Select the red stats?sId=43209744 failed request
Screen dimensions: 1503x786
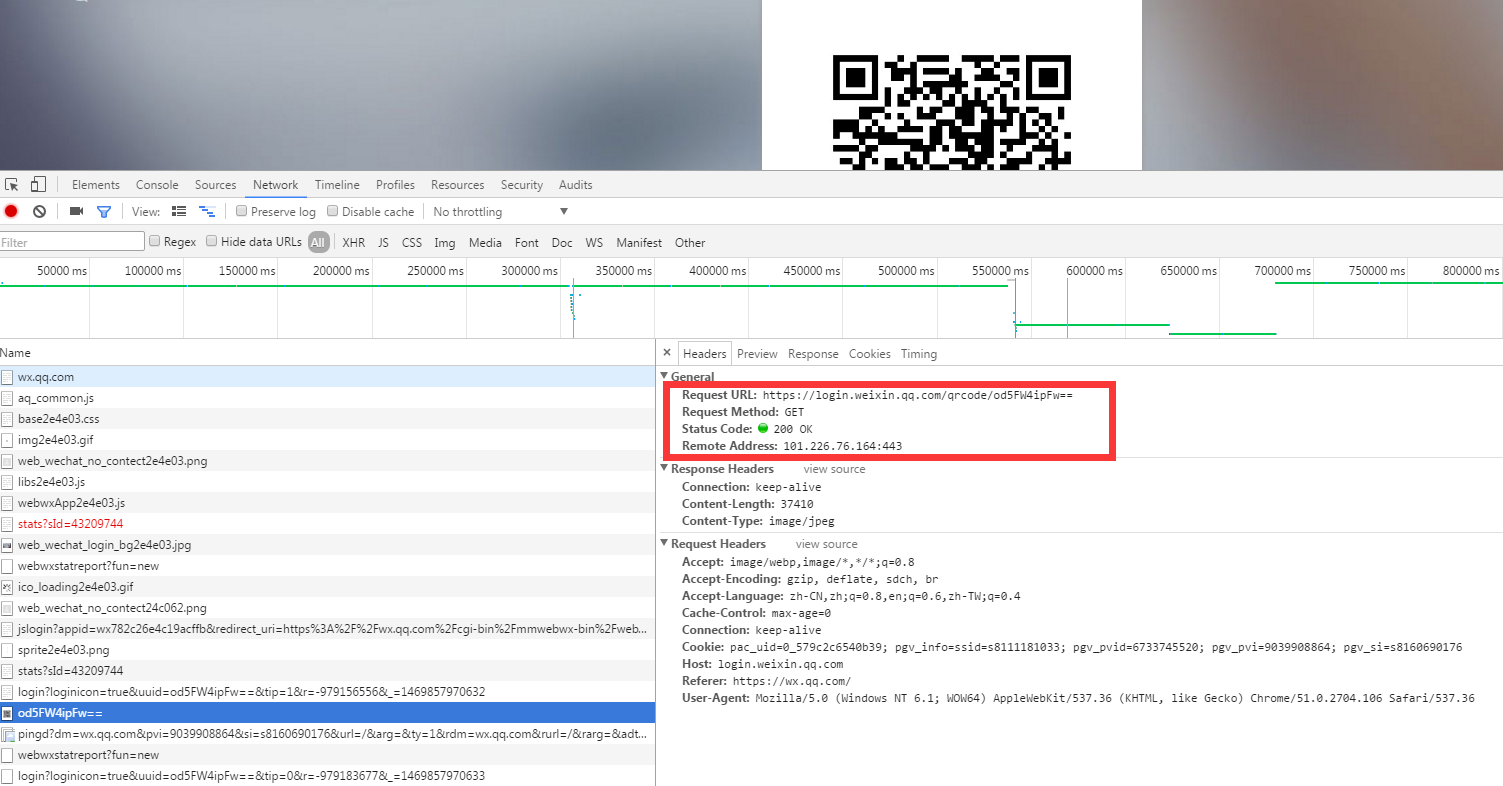(327, 524)
